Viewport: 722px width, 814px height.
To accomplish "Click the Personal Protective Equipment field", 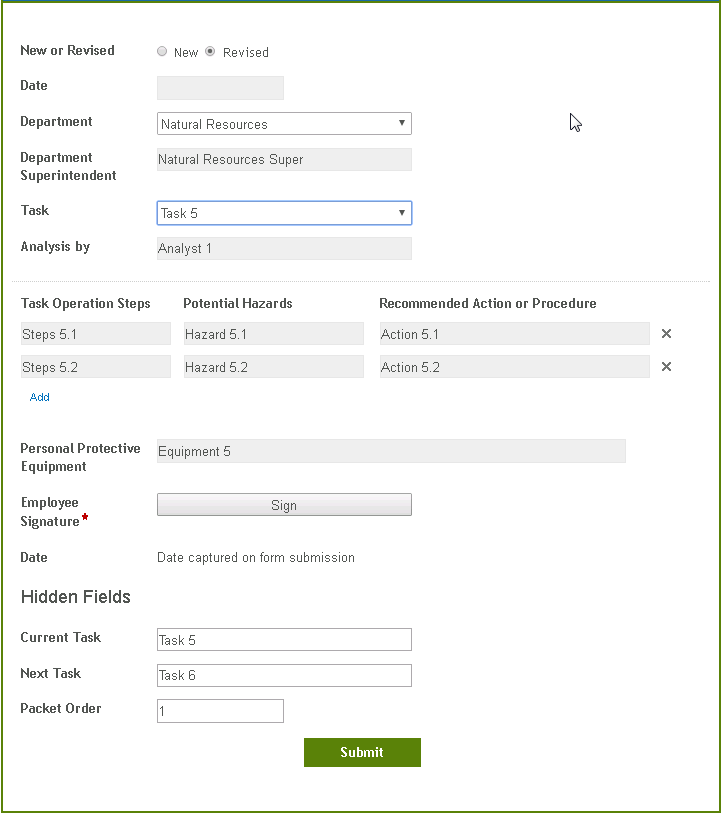I will 390,451.
